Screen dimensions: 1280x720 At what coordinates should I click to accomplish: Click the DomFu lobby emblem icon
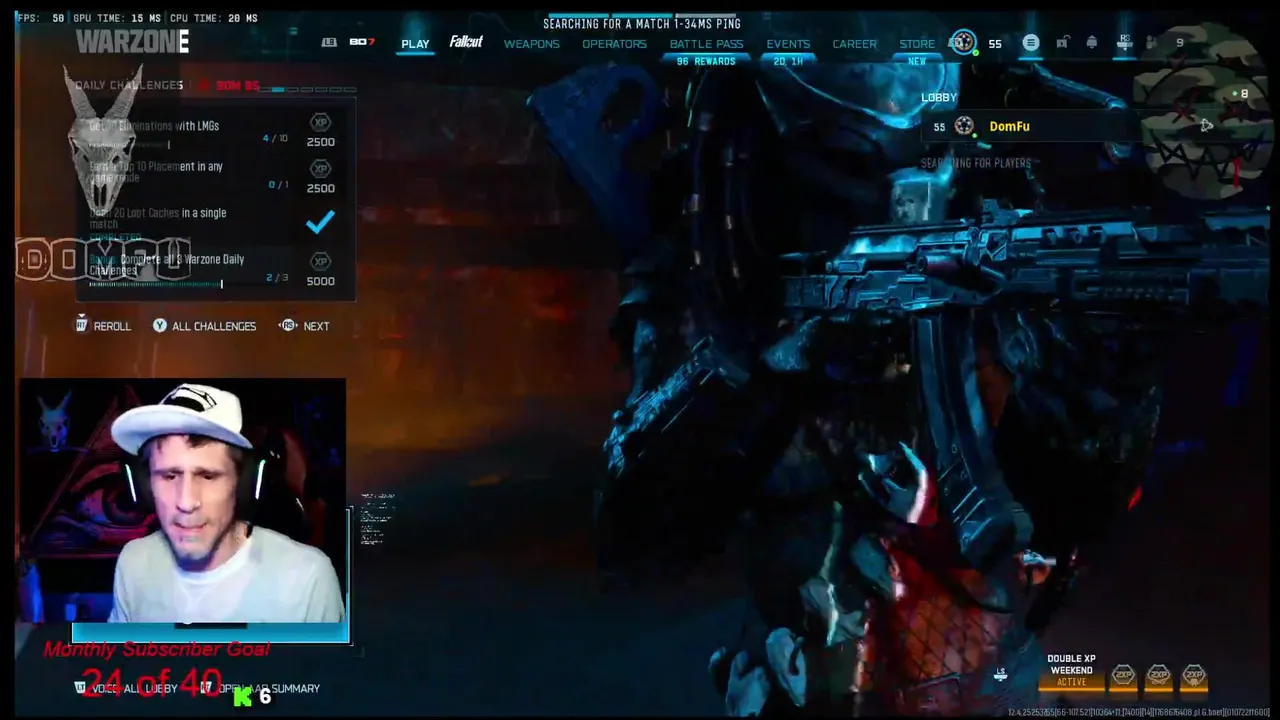point(964,126)
